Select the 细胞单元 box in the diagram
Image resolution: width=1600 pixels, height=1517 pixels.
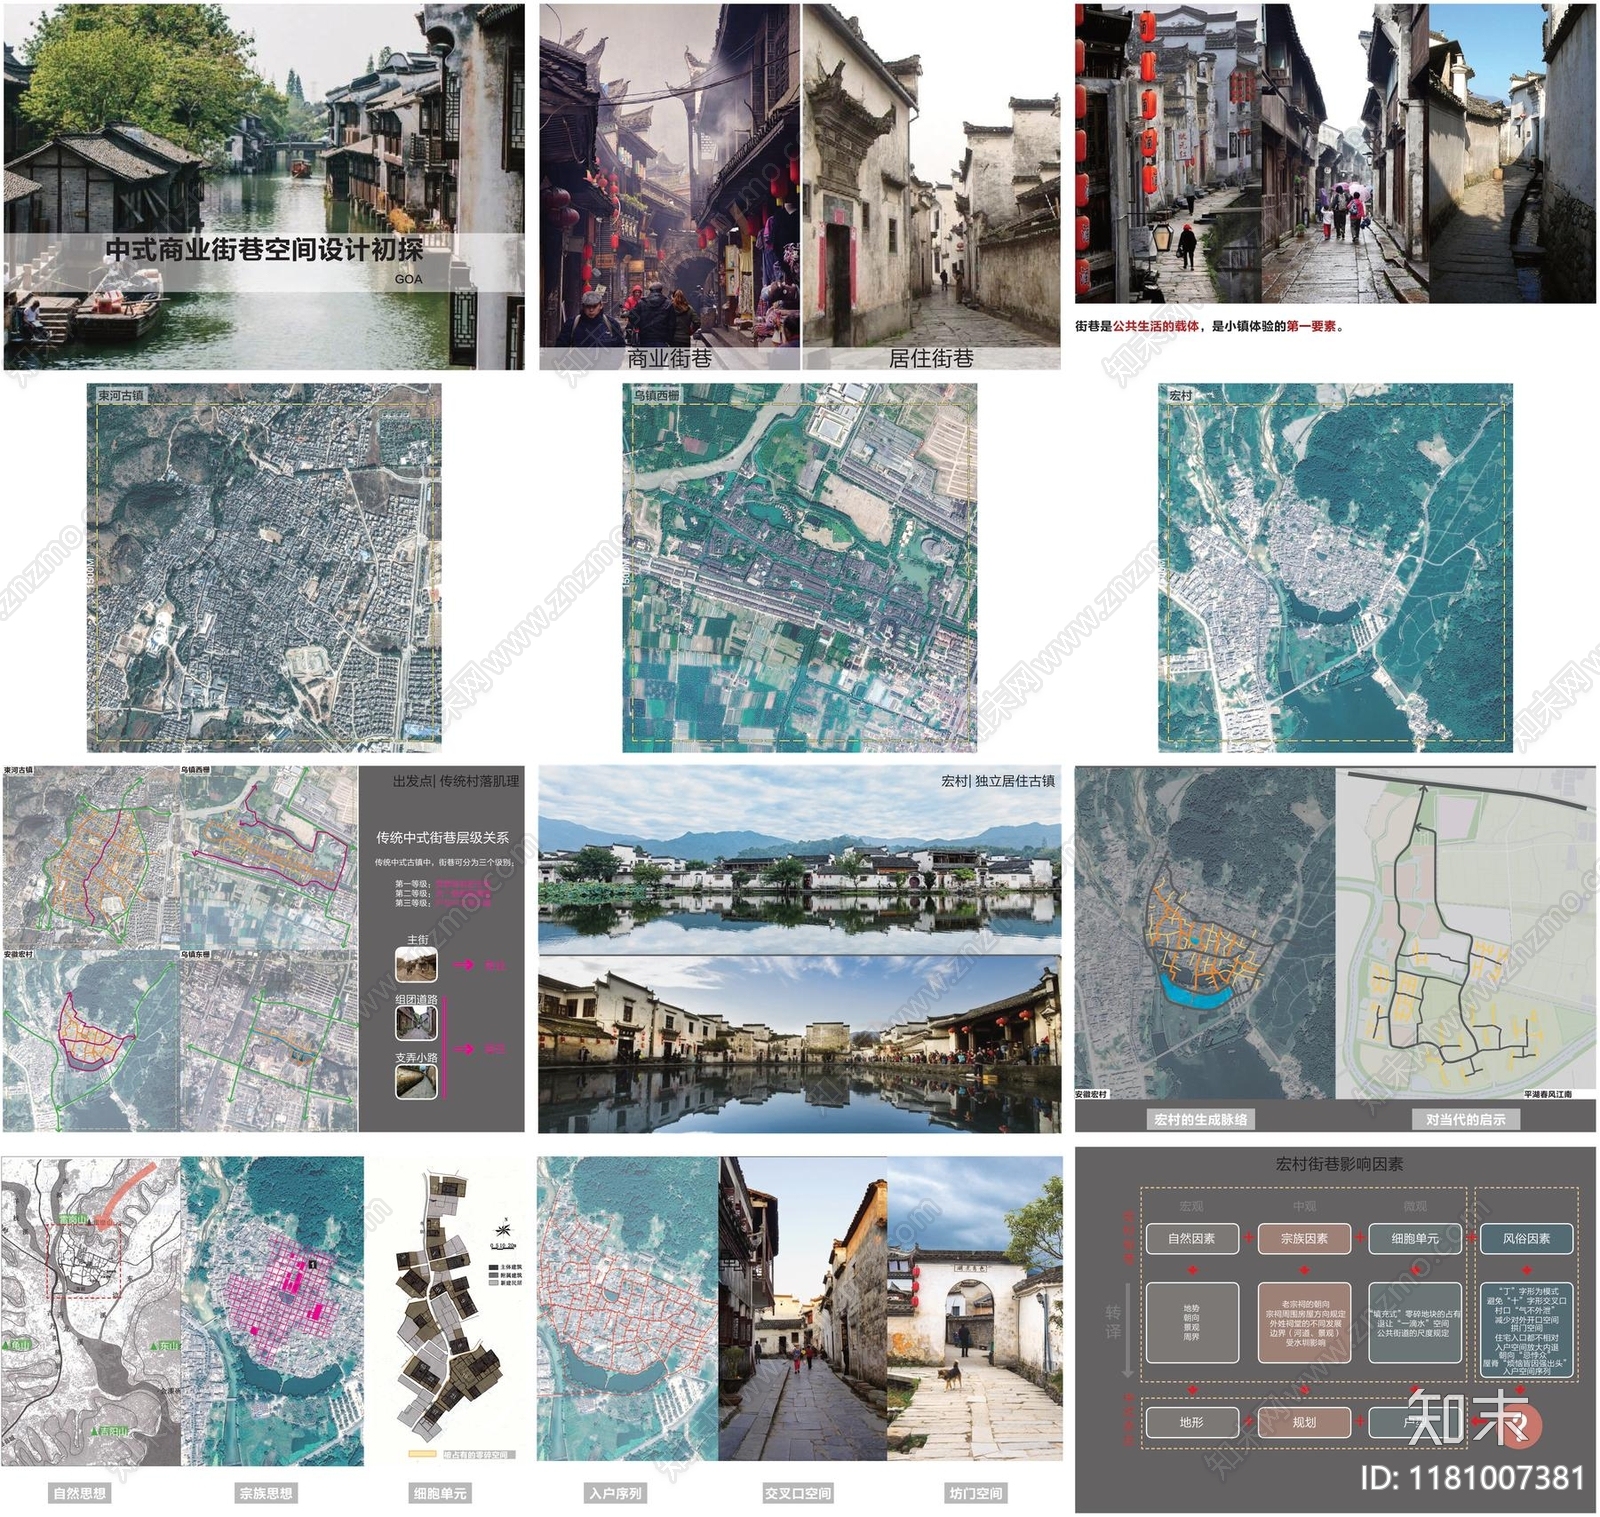tap(1415, 1238)
